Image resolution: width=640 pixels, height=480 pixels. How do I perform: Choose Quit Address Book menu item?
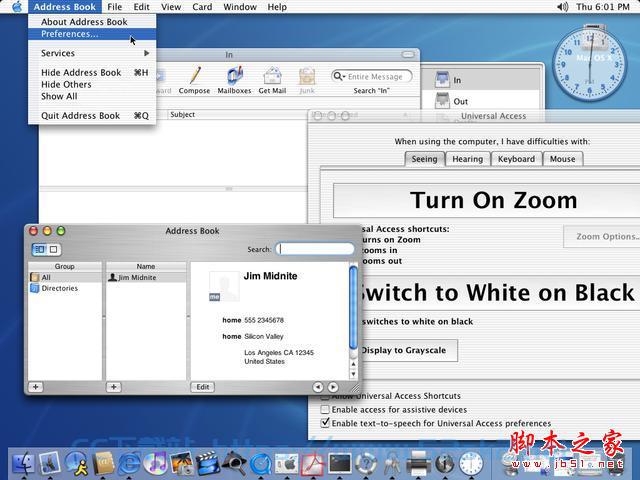pos(92,116)
